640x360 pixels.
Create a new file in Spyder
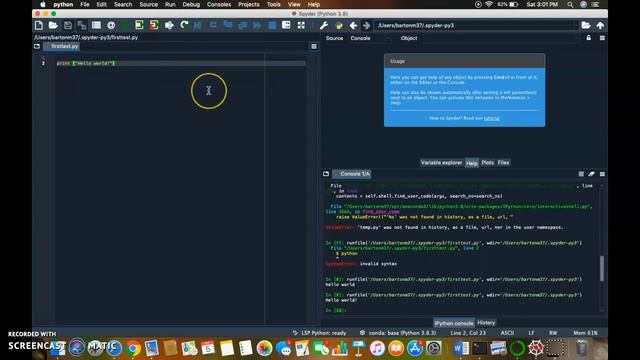click(x=39, y=25)
